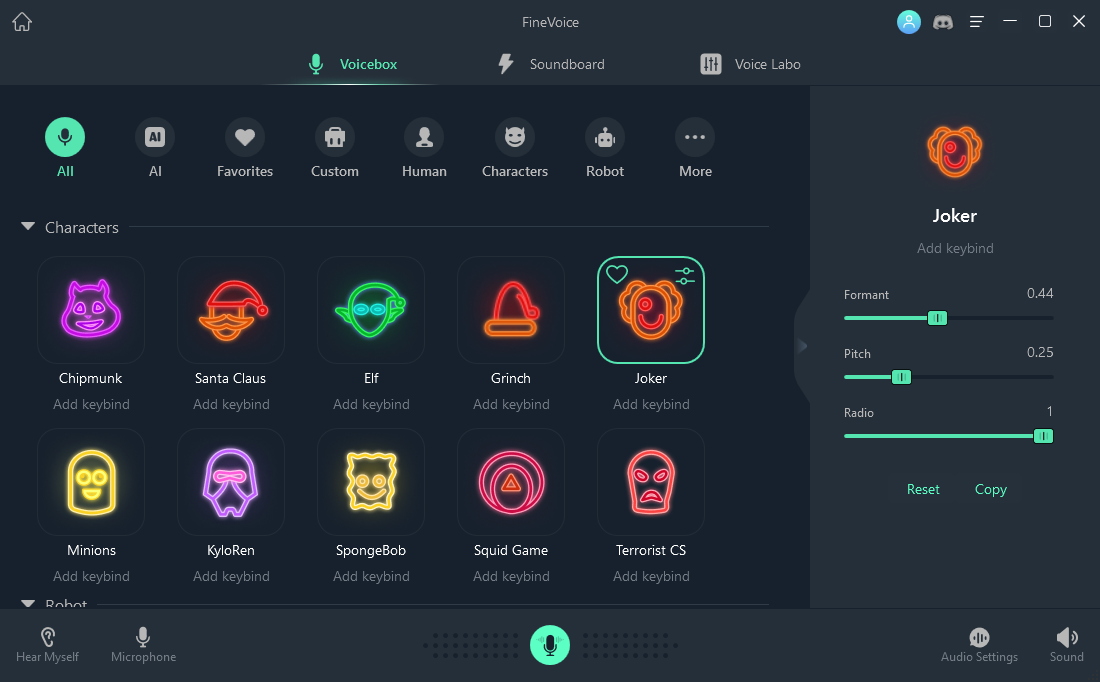Screen dimensions: 1100x682
Task: Add keybind in the Joker side panel
Action: [955, 248]
